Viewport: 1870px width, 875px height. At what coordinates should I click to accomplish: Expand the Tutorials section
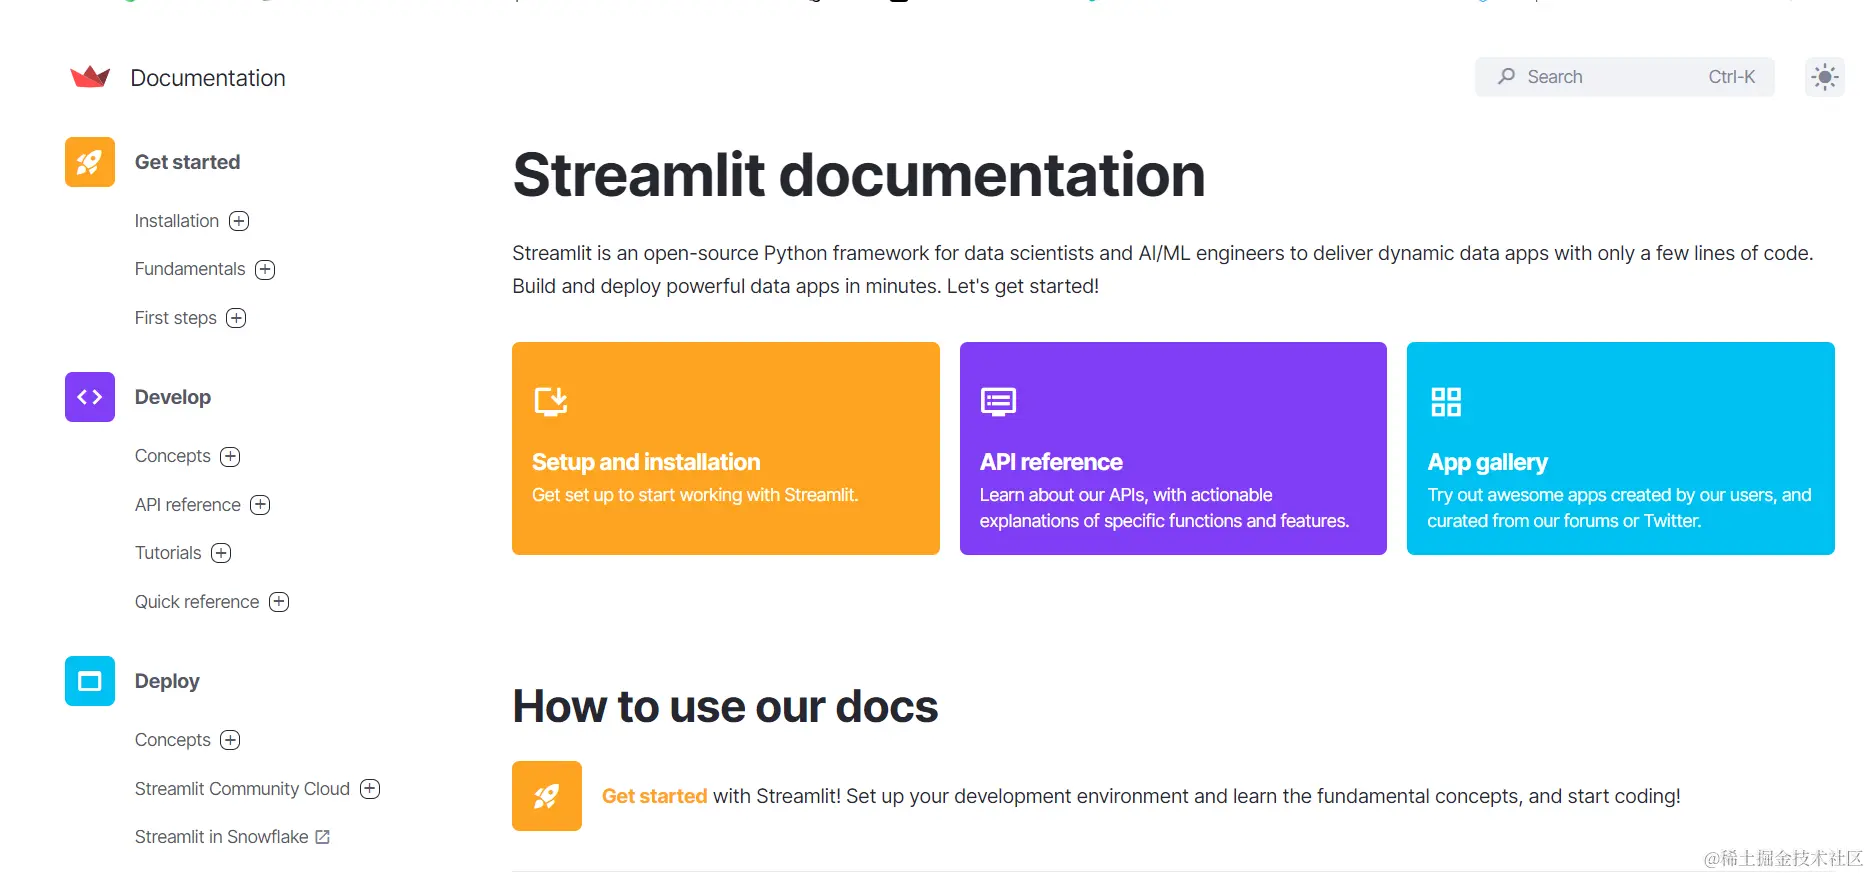221,553
